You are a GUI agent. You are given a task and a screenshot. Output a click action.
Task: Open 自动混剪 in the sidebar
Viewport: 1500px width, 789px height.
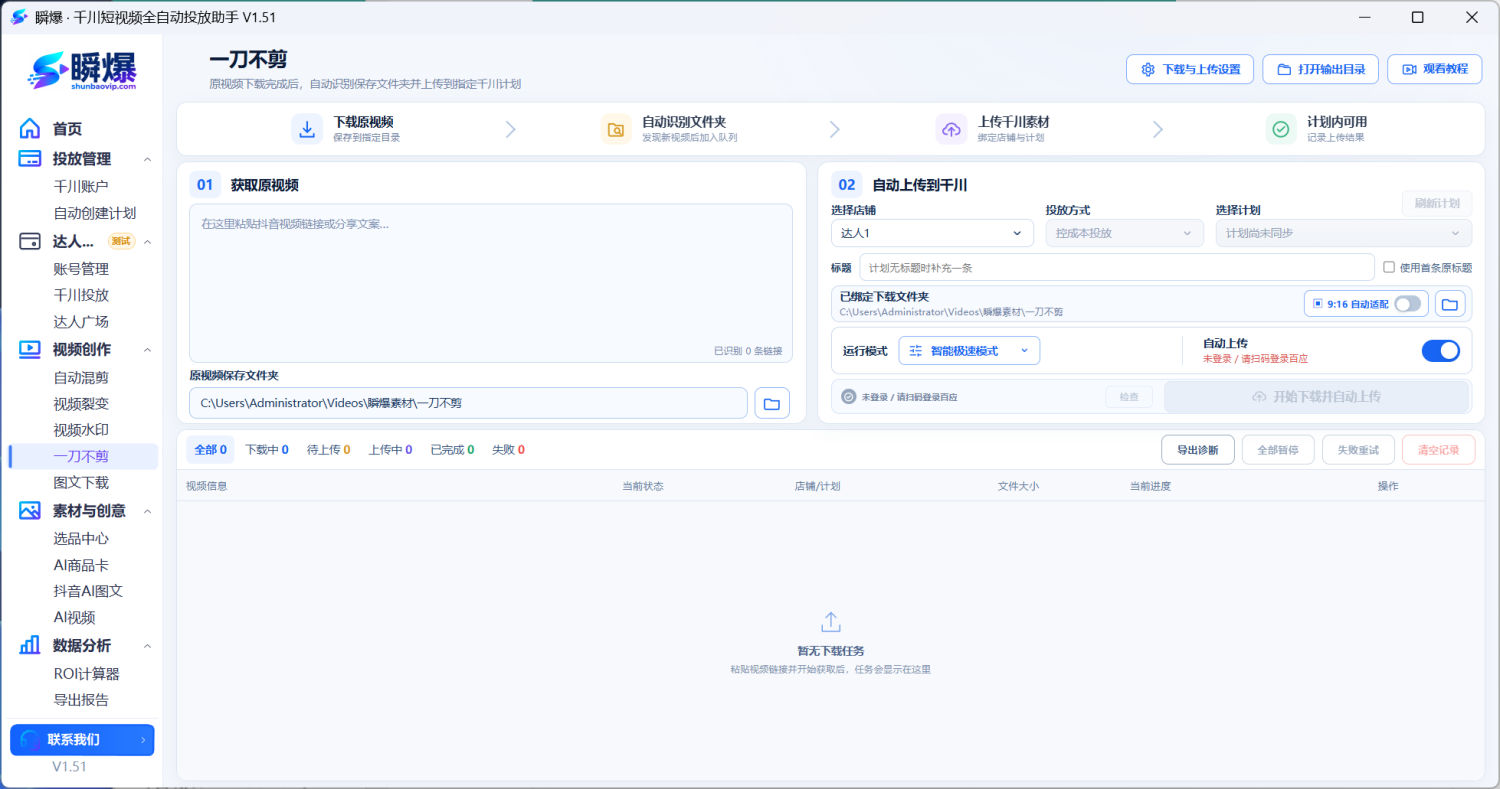coord(81,377)
